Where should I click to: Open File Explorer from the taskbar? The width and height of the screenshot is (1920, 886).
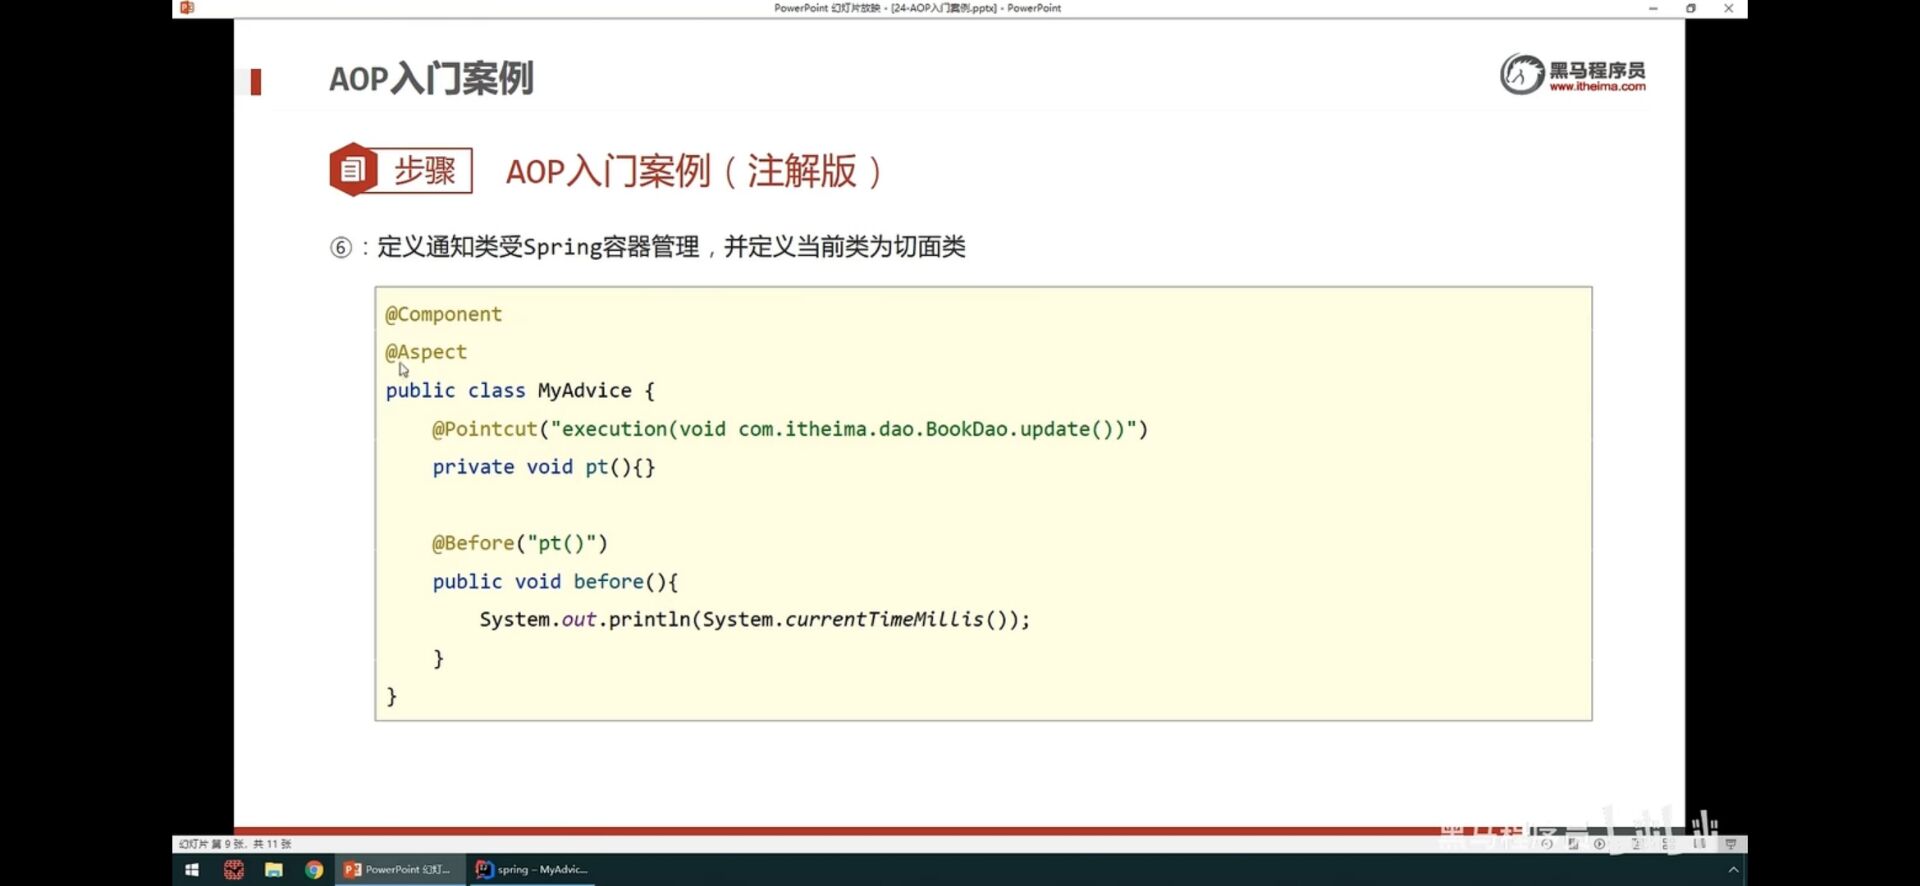pos(274,870)
